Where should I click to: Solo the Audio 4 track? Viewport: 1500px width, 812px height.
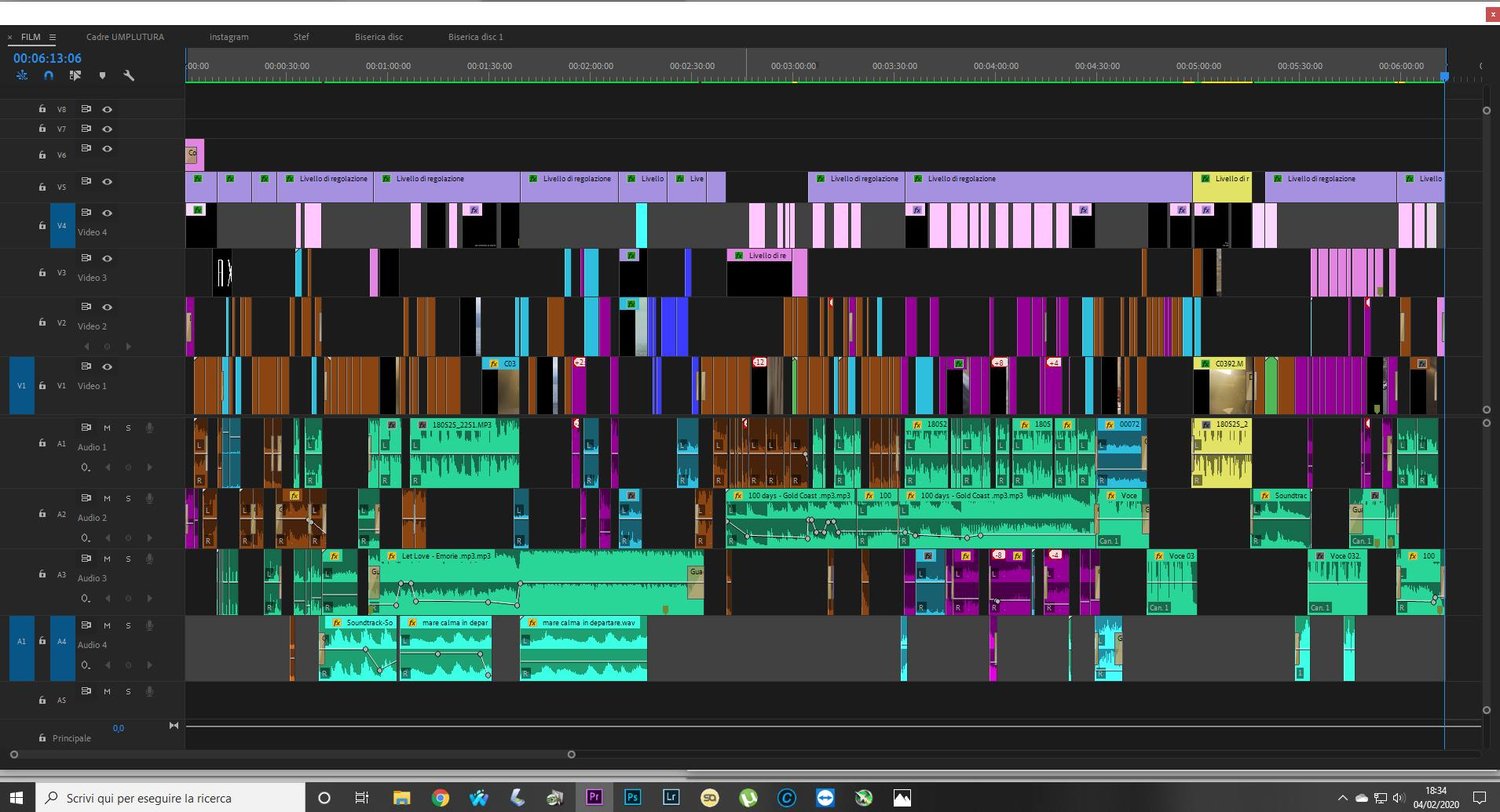click(128, 625)
